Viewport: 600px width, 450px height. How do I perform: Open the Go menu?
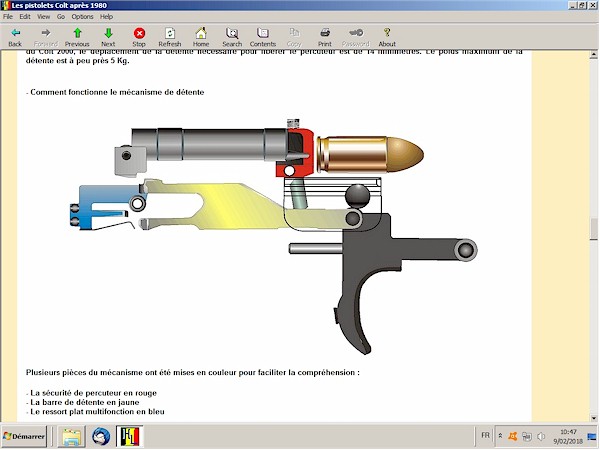point(59,17)
